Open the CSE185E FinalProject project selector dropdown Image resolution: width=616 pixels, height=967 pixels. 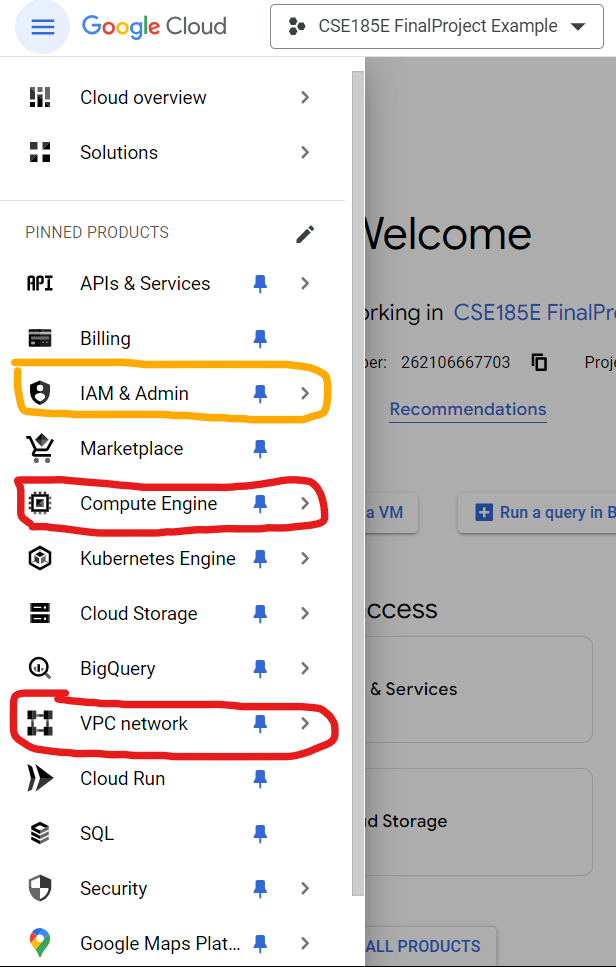click(x=436, y=27)
